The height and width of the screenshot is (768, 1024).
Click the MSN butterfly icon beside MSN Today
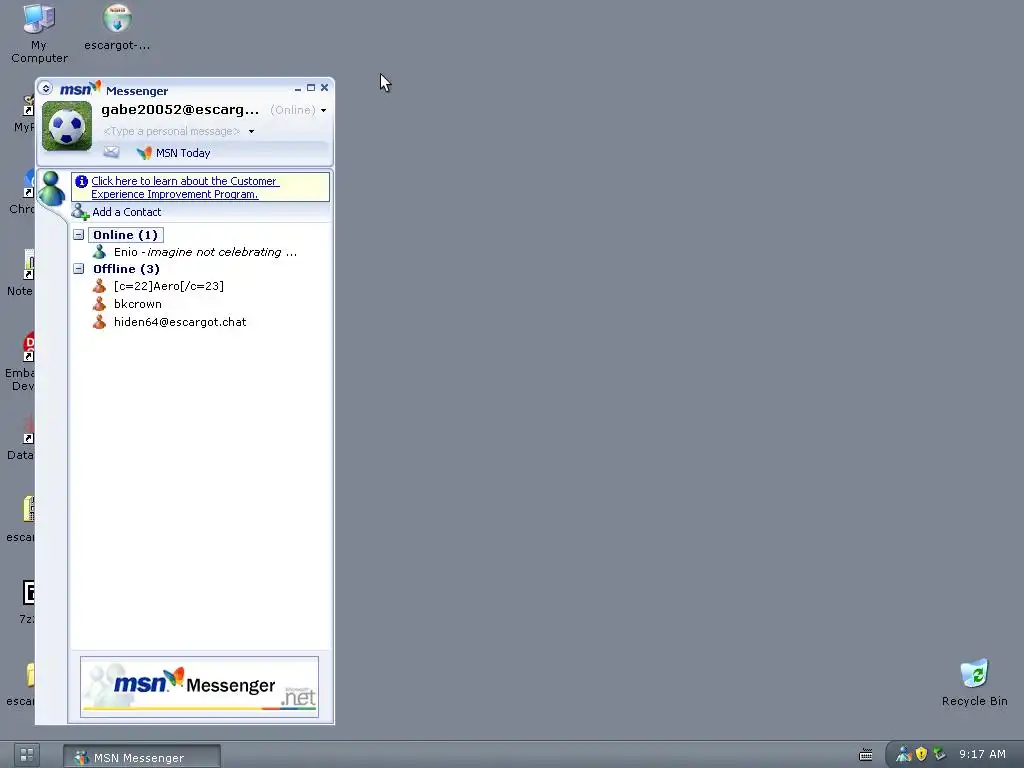click(144, 153)
